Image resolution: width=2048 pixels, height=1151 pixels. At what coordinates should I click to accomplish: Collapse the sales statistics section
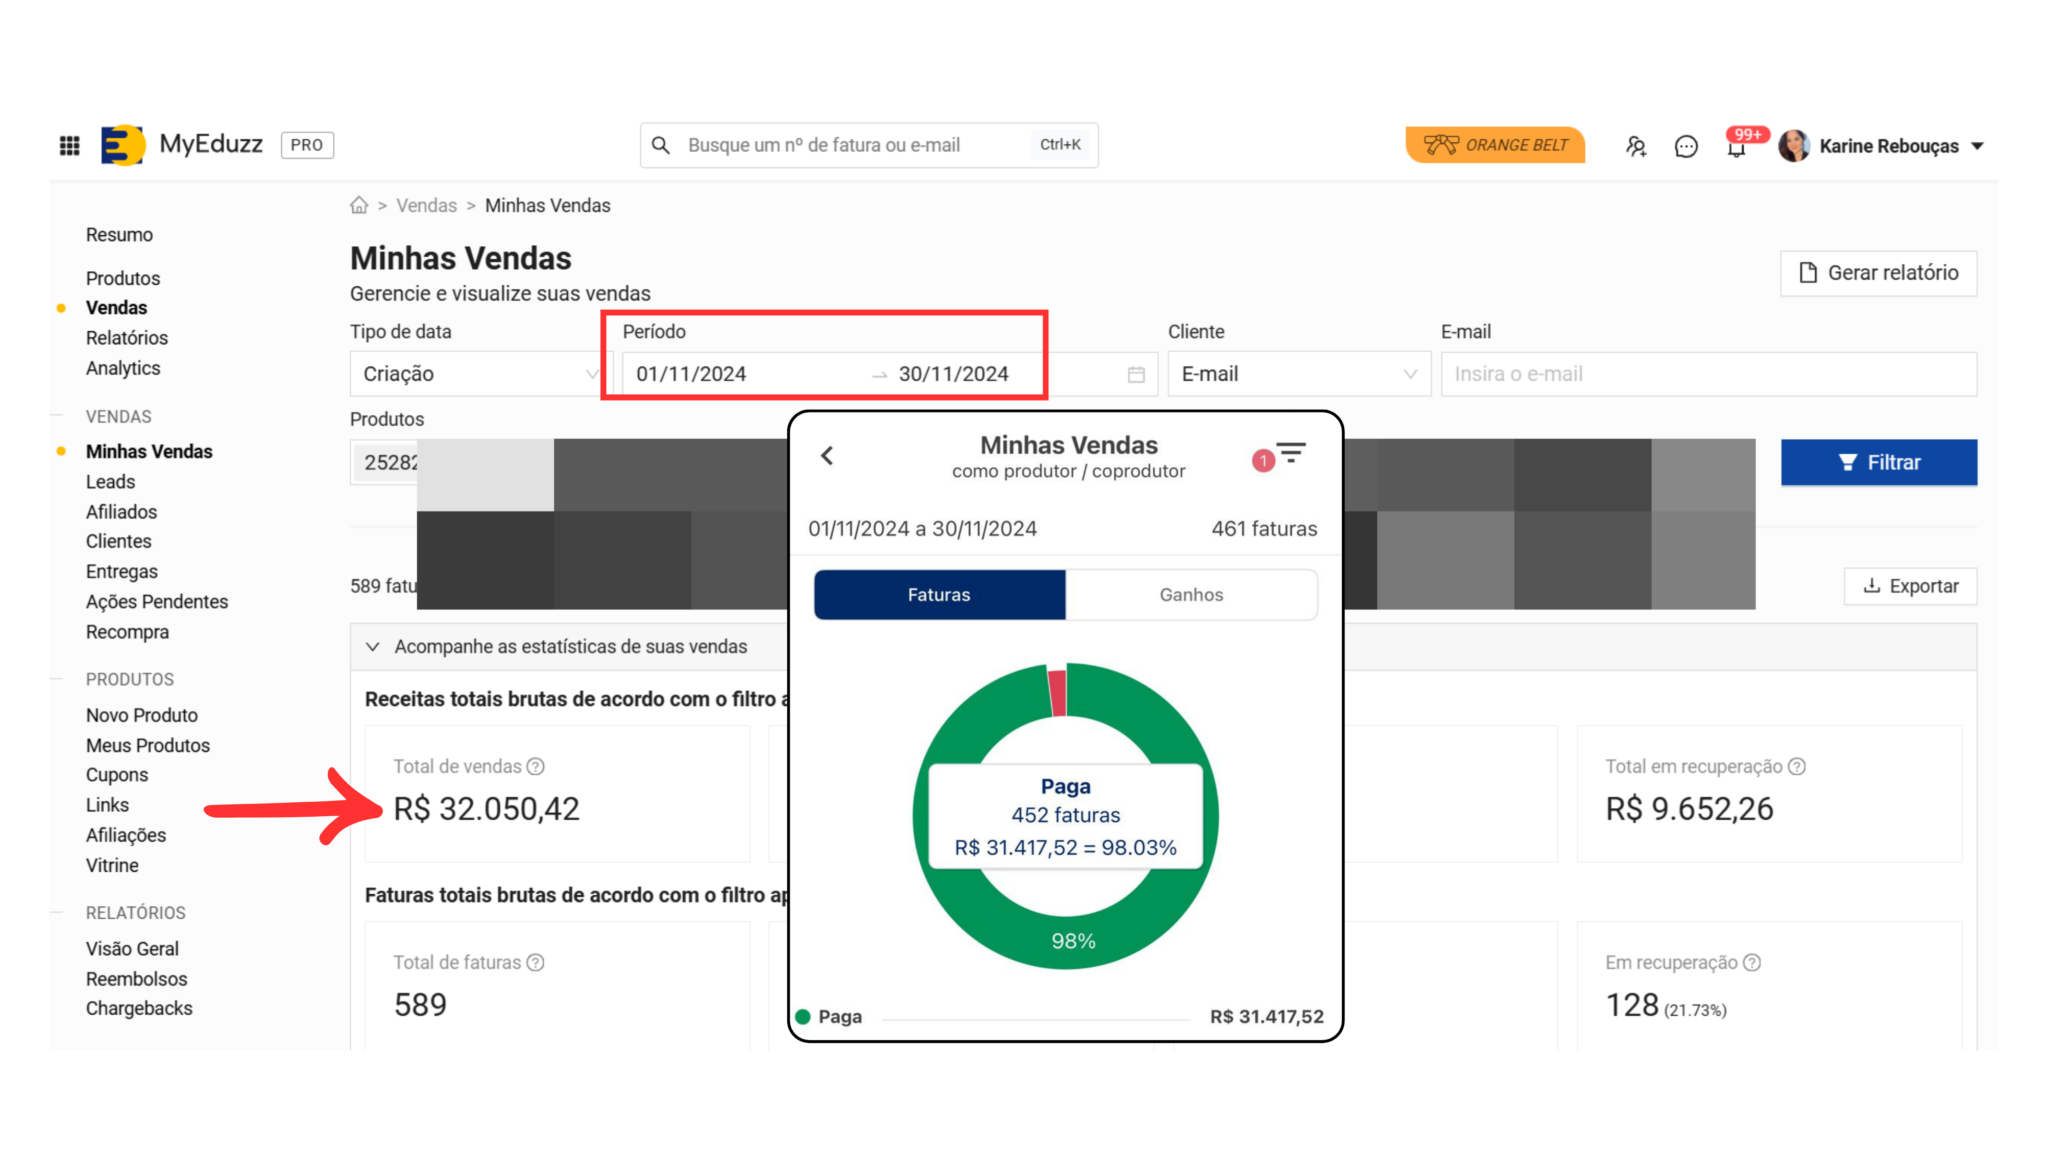pyautogui.click(x=373, y=647)
